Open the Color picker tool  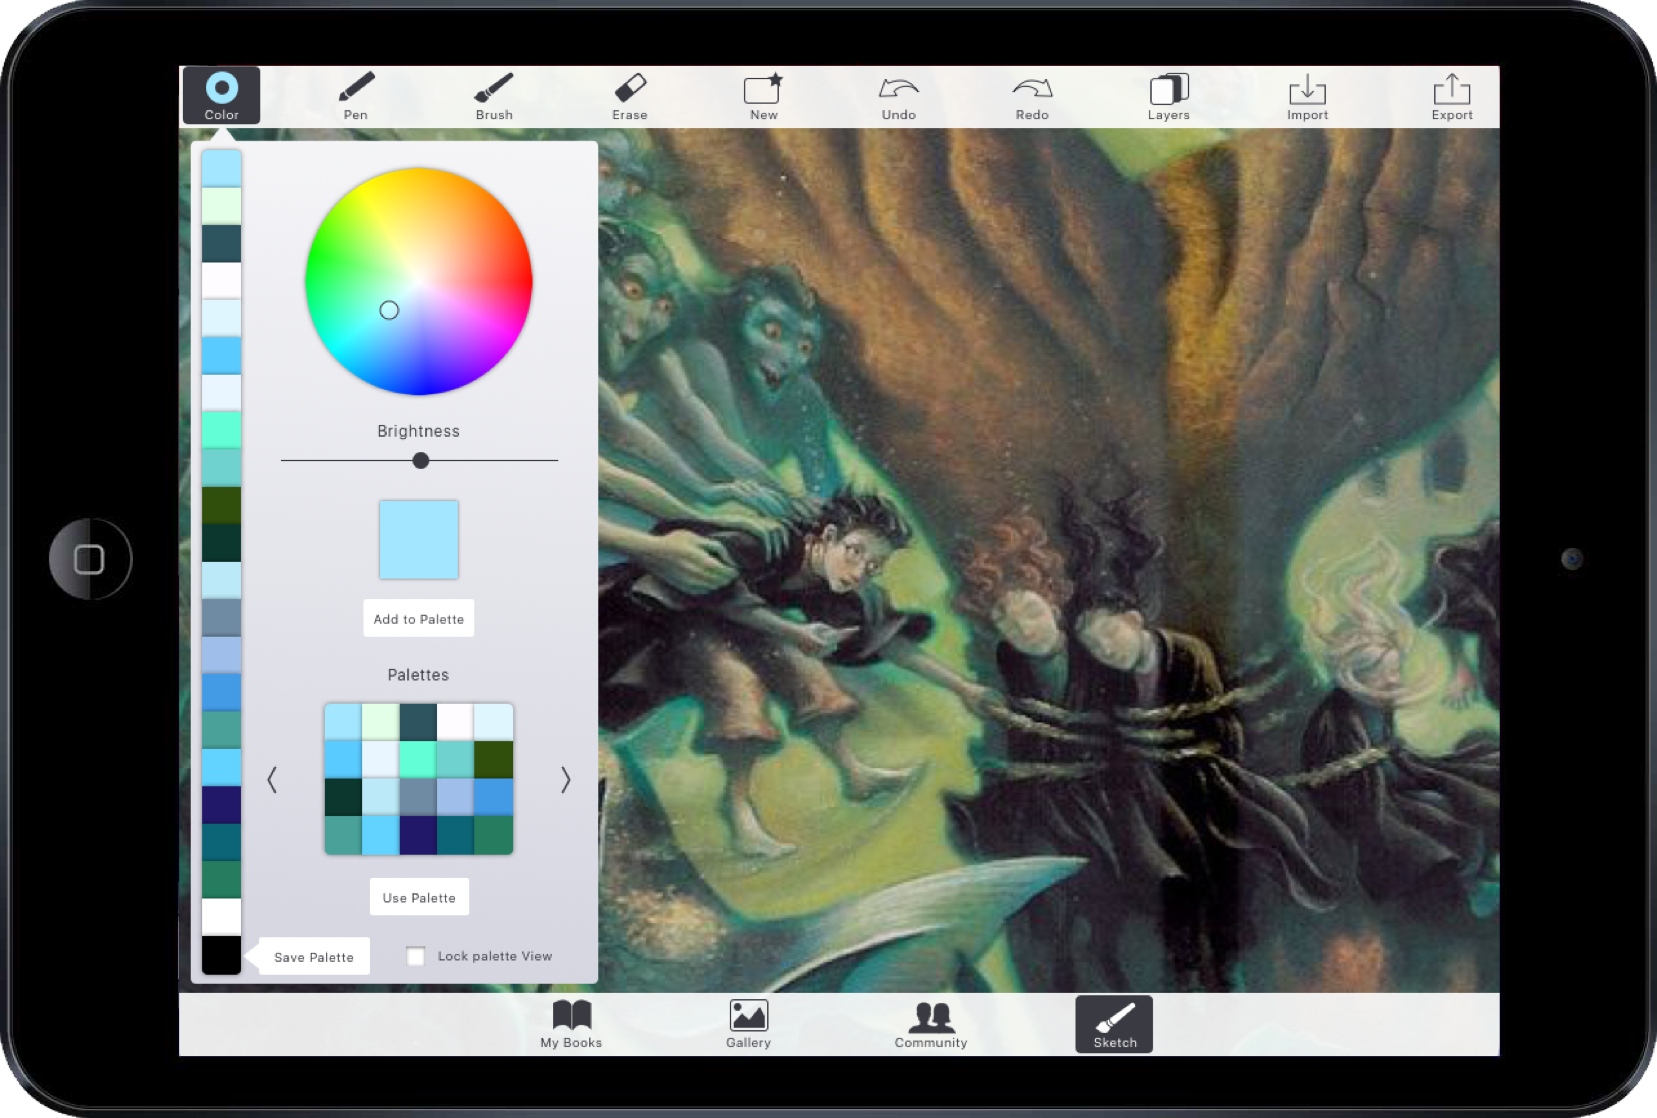[x=221, y=96]
